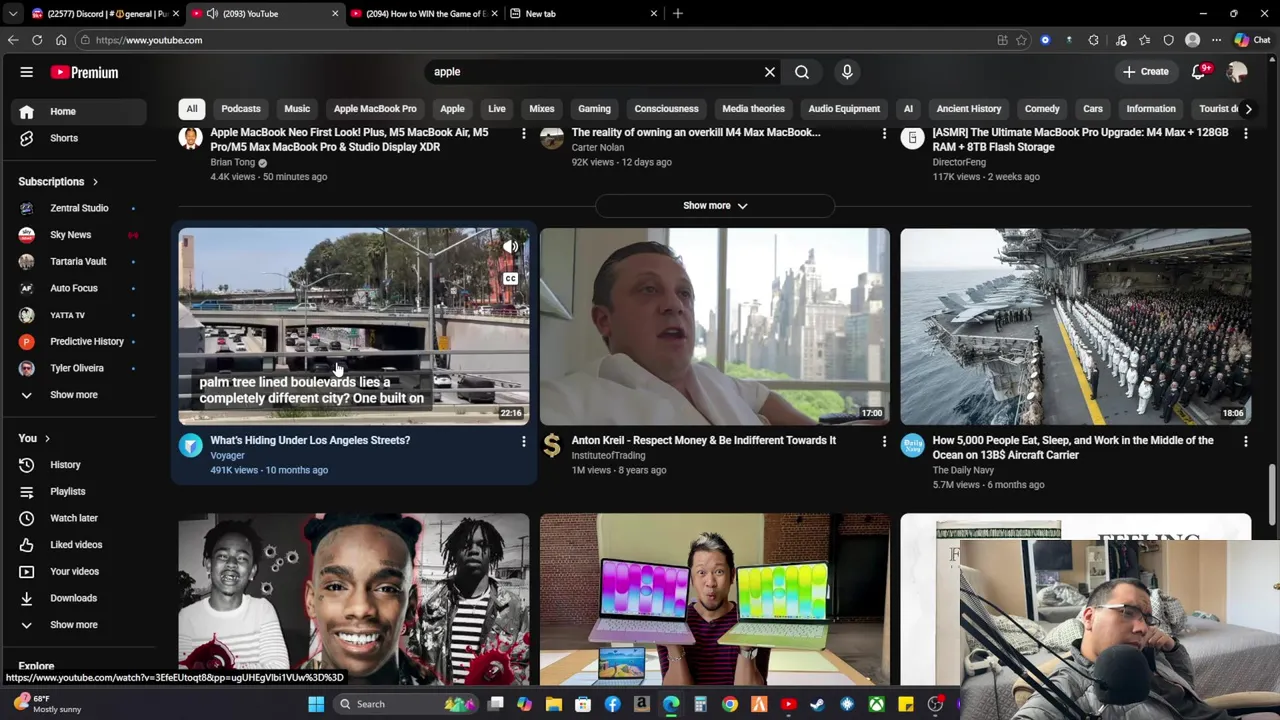Expand the Subscriptions section arrow
This screenshot has height=720, width=1280.
coord(95,182)
